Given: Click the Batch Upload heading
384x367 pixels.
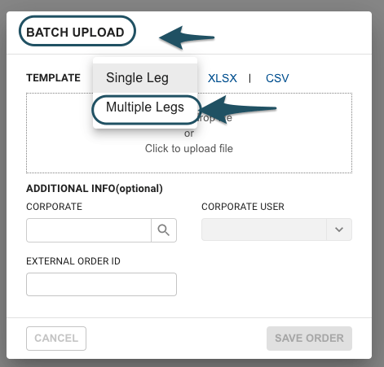Looking at the screenshot, I should 75,32.
